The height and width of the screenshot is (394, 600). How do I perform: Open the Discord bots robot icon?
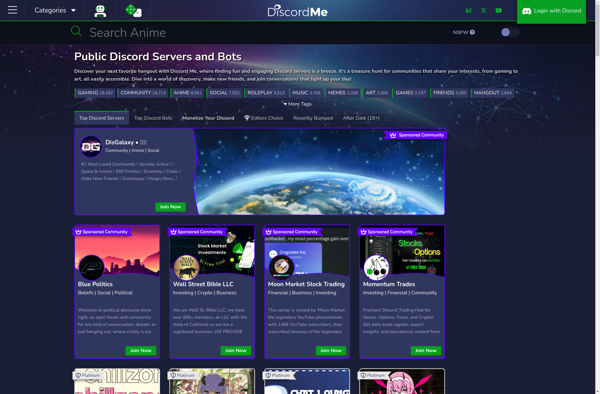click(100, 11)
